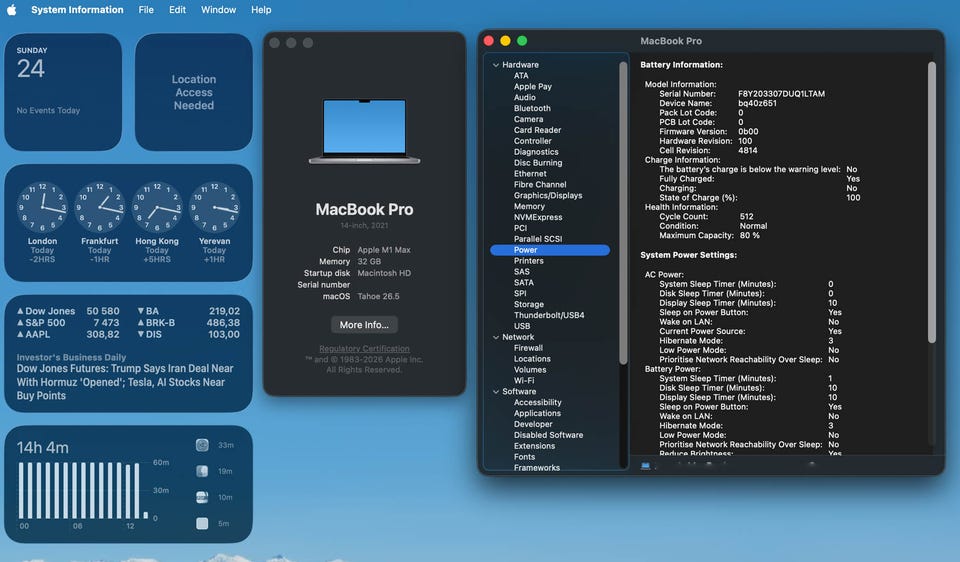Click the More Info... button
The width and height of the screenshot is (960, 562).
[364, 324]
